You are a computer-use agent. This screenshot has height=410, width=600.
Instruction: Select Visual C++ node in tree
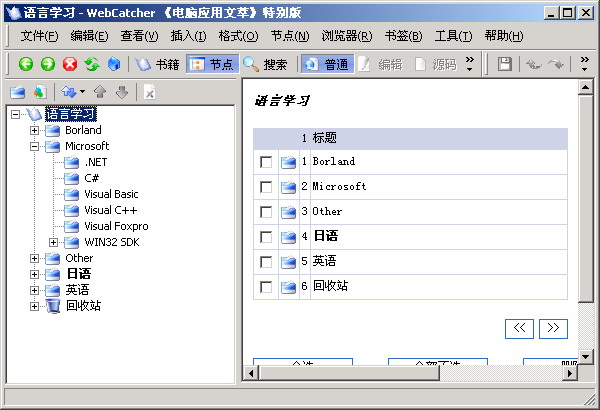tap(111, 210)
